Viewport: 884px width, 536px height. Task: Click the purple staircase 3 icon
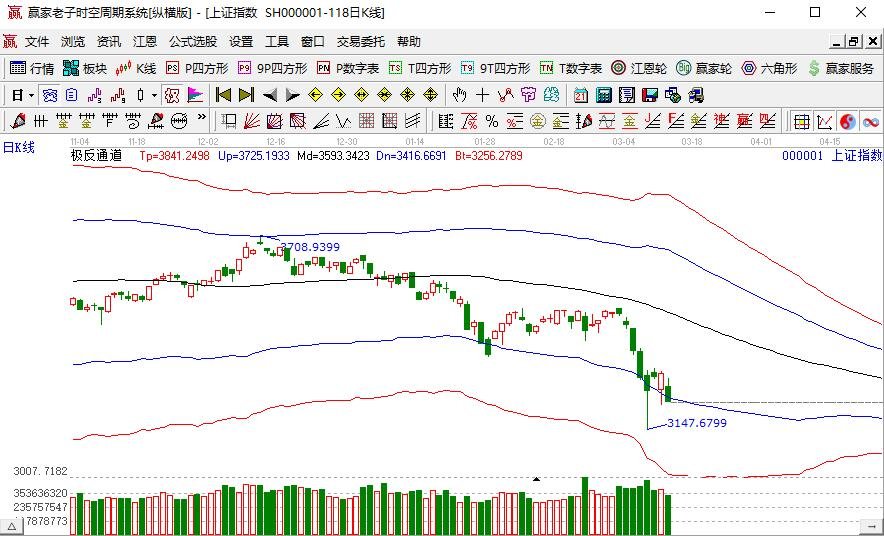click(x=95, y=95)
